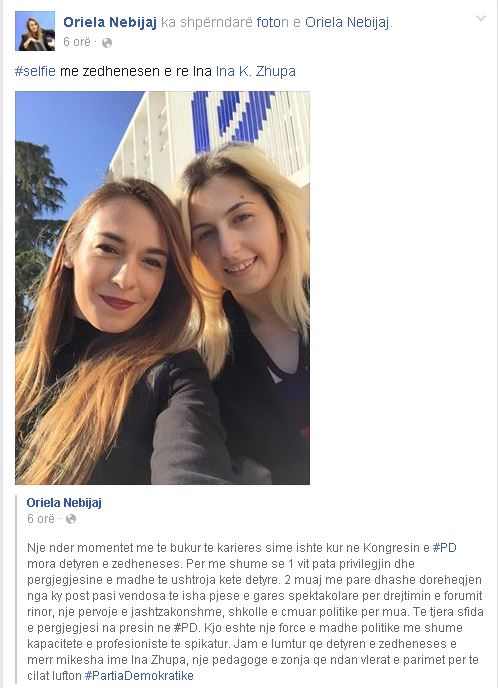This screenshot has width=498, height=688.
Task: Click the public globe icon beside header timestamp
Action: pyautogui.click(x=107, y=43)
